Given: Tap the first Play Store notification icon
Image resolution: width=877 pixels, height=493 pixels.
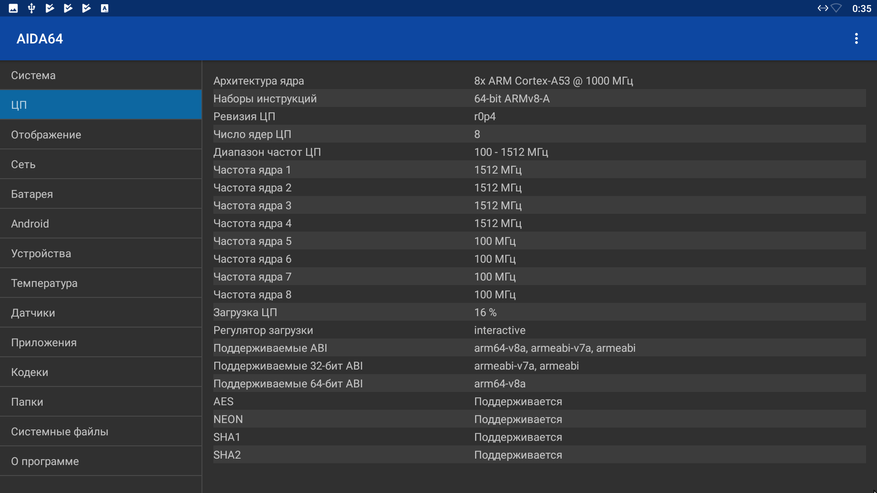Looking at the screenshot, I should coord(50,8).
